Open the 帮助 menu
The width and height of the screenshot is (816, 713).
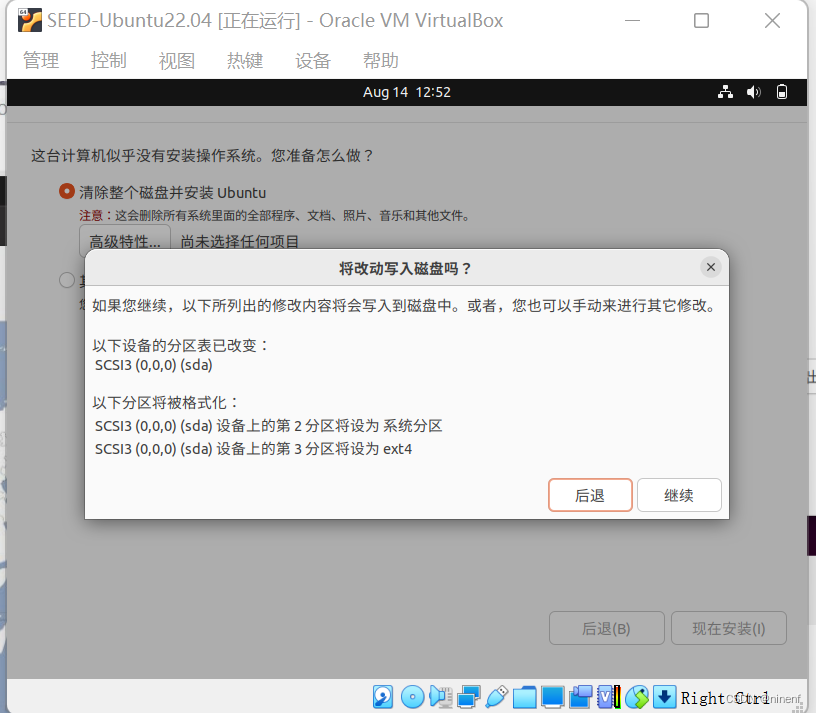click(x=381, y=60)
